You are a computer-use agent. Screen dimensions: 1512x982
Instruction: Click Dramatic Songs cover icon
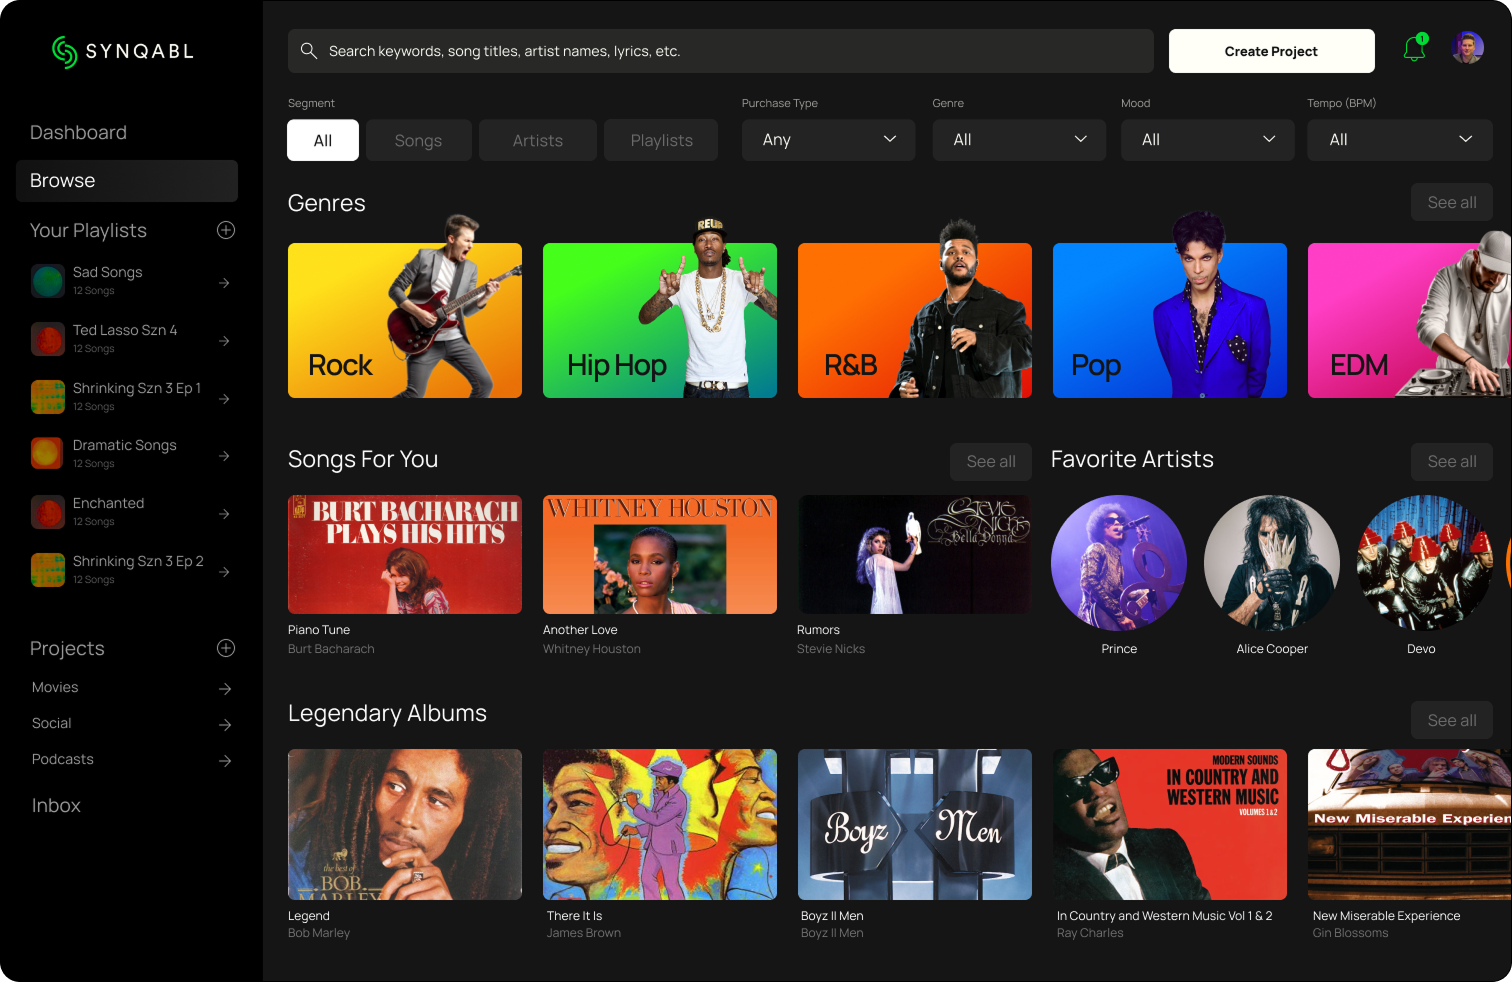coord(48,454)
